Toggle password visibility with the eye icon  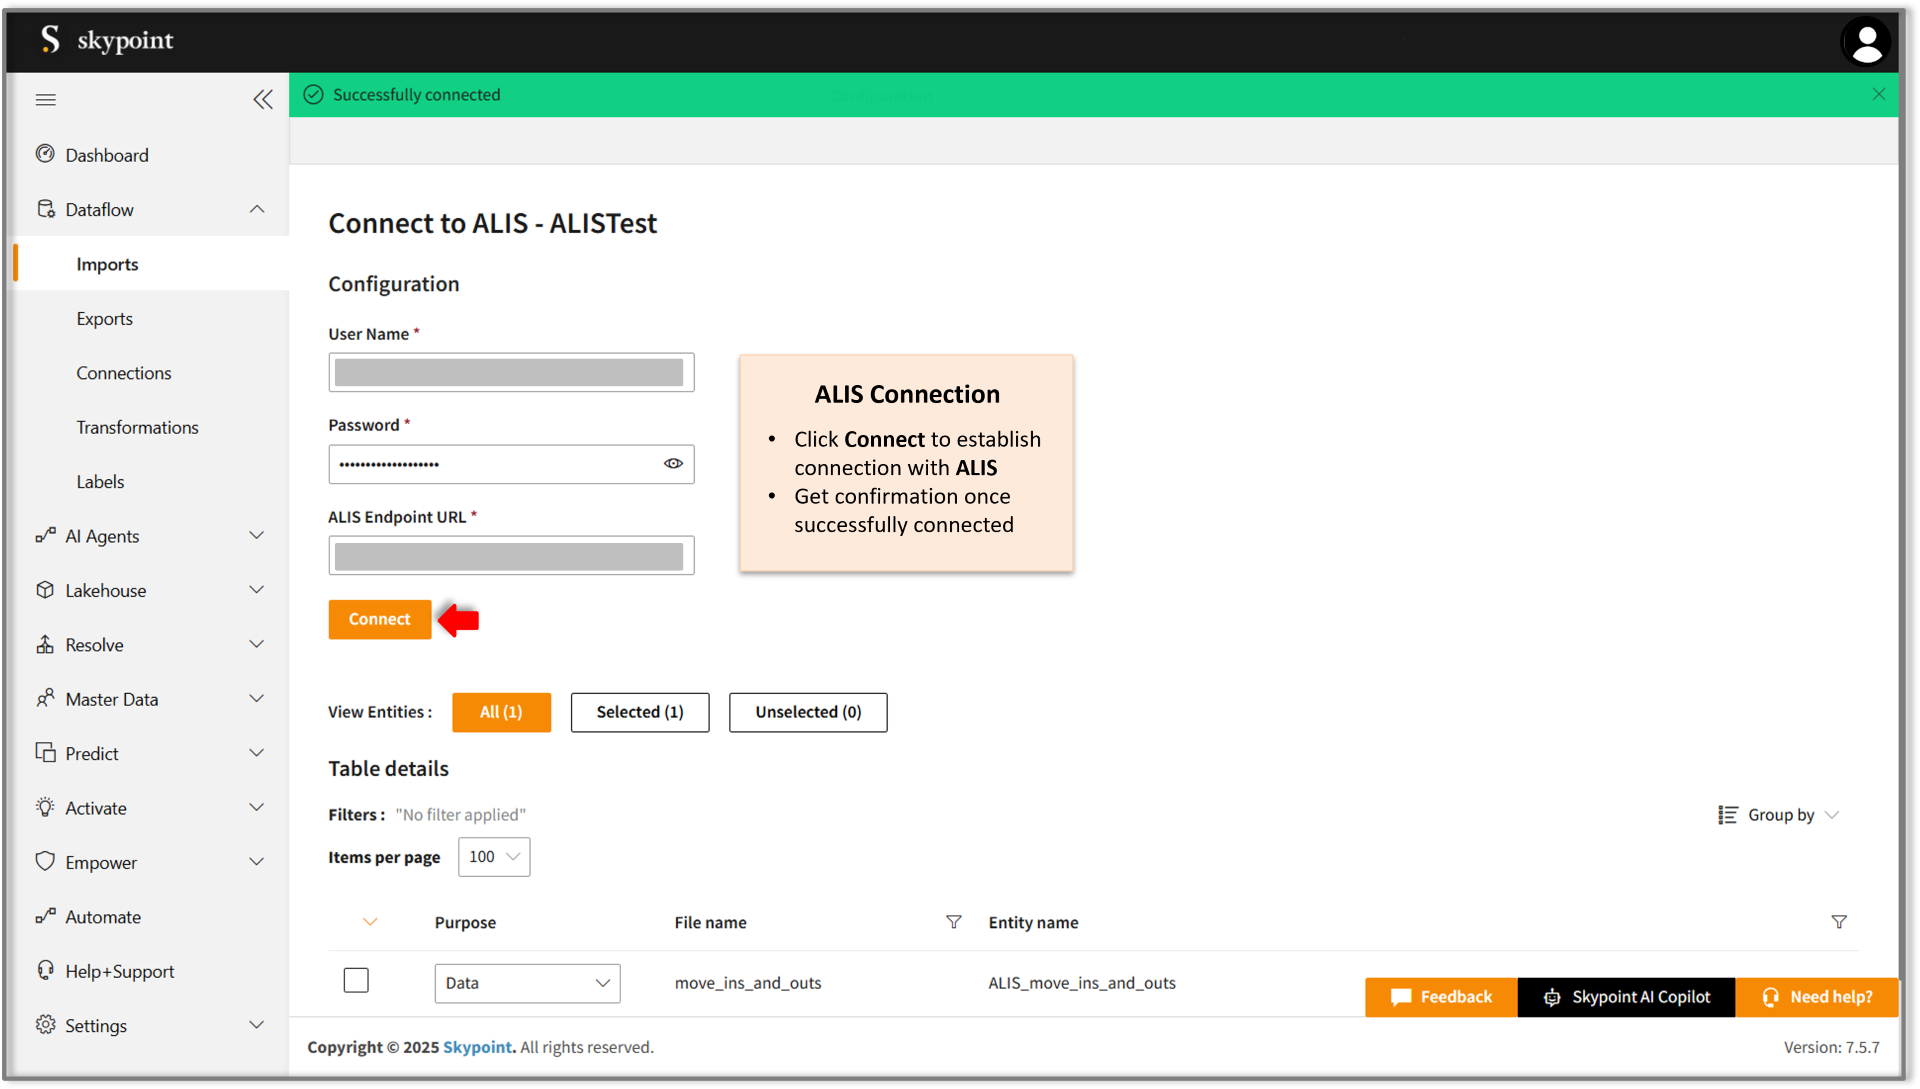coord(673,464)
